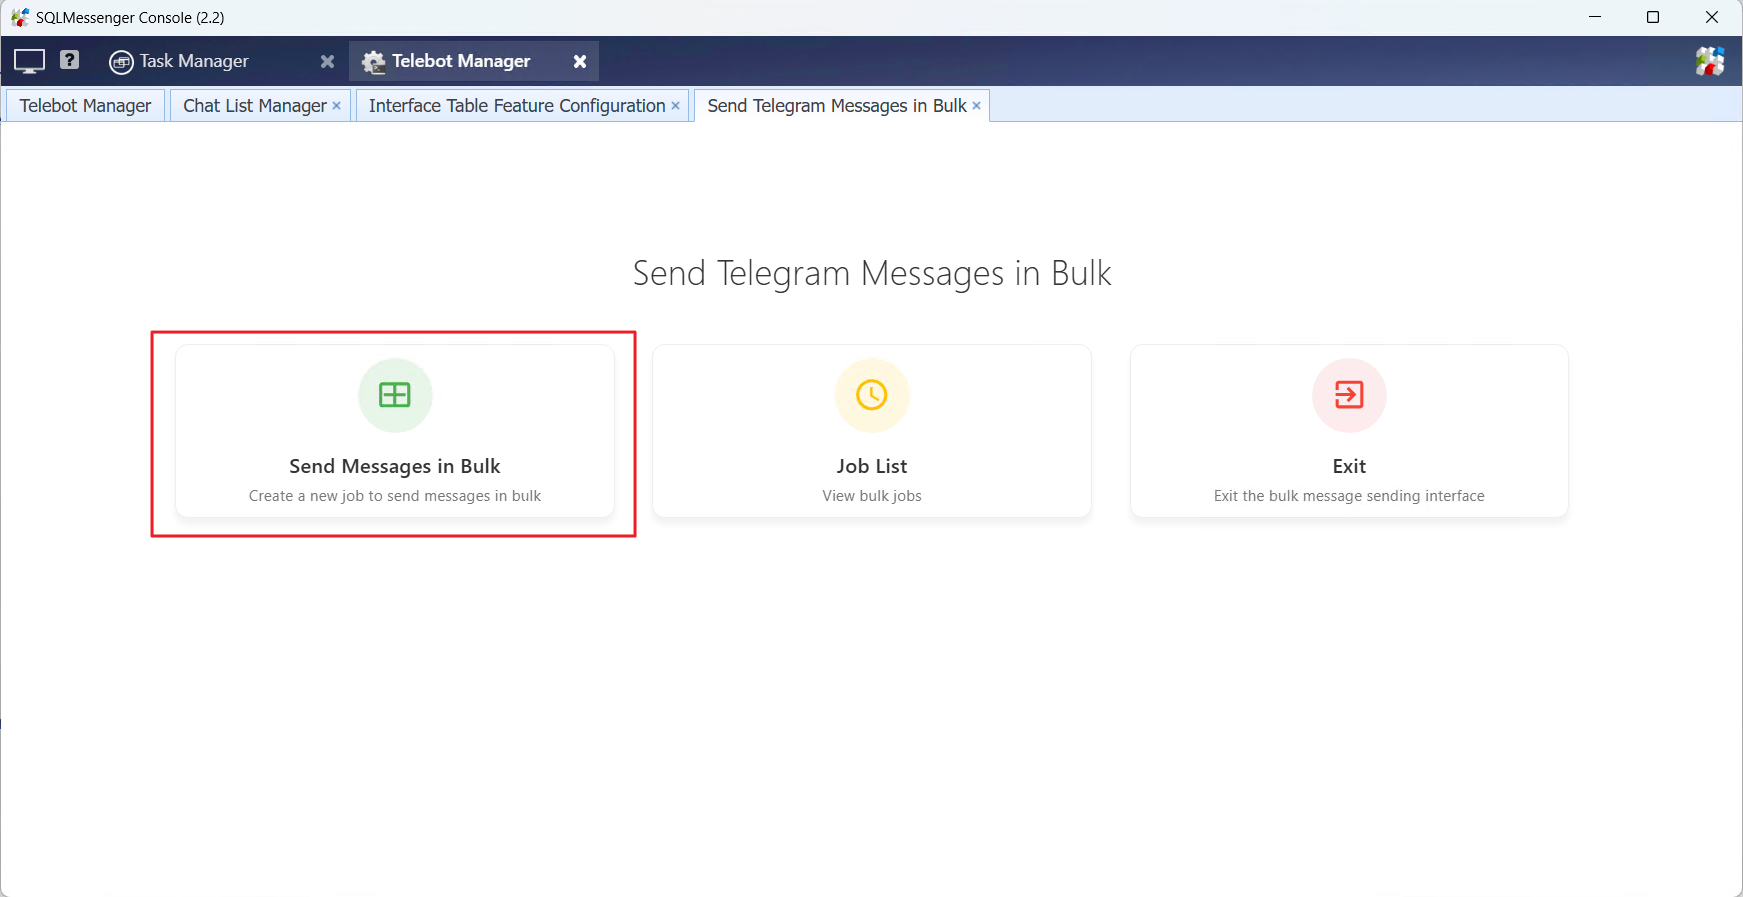Viewport: 1743px width, 897px height.
Task: Close Interface Table Feature Configuration tab
Action: point(676,106)
